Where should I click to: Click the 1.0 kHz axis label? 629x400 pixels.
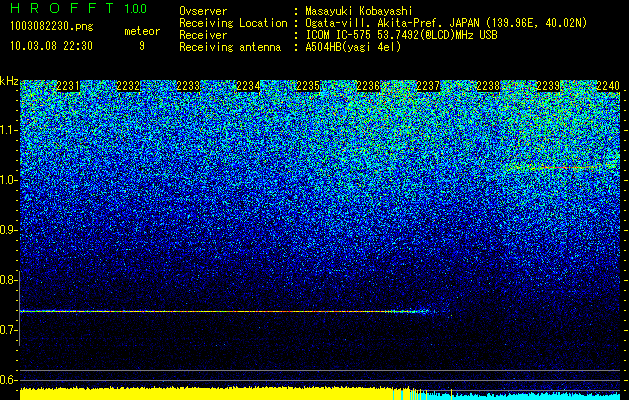[x=9, y=180]
